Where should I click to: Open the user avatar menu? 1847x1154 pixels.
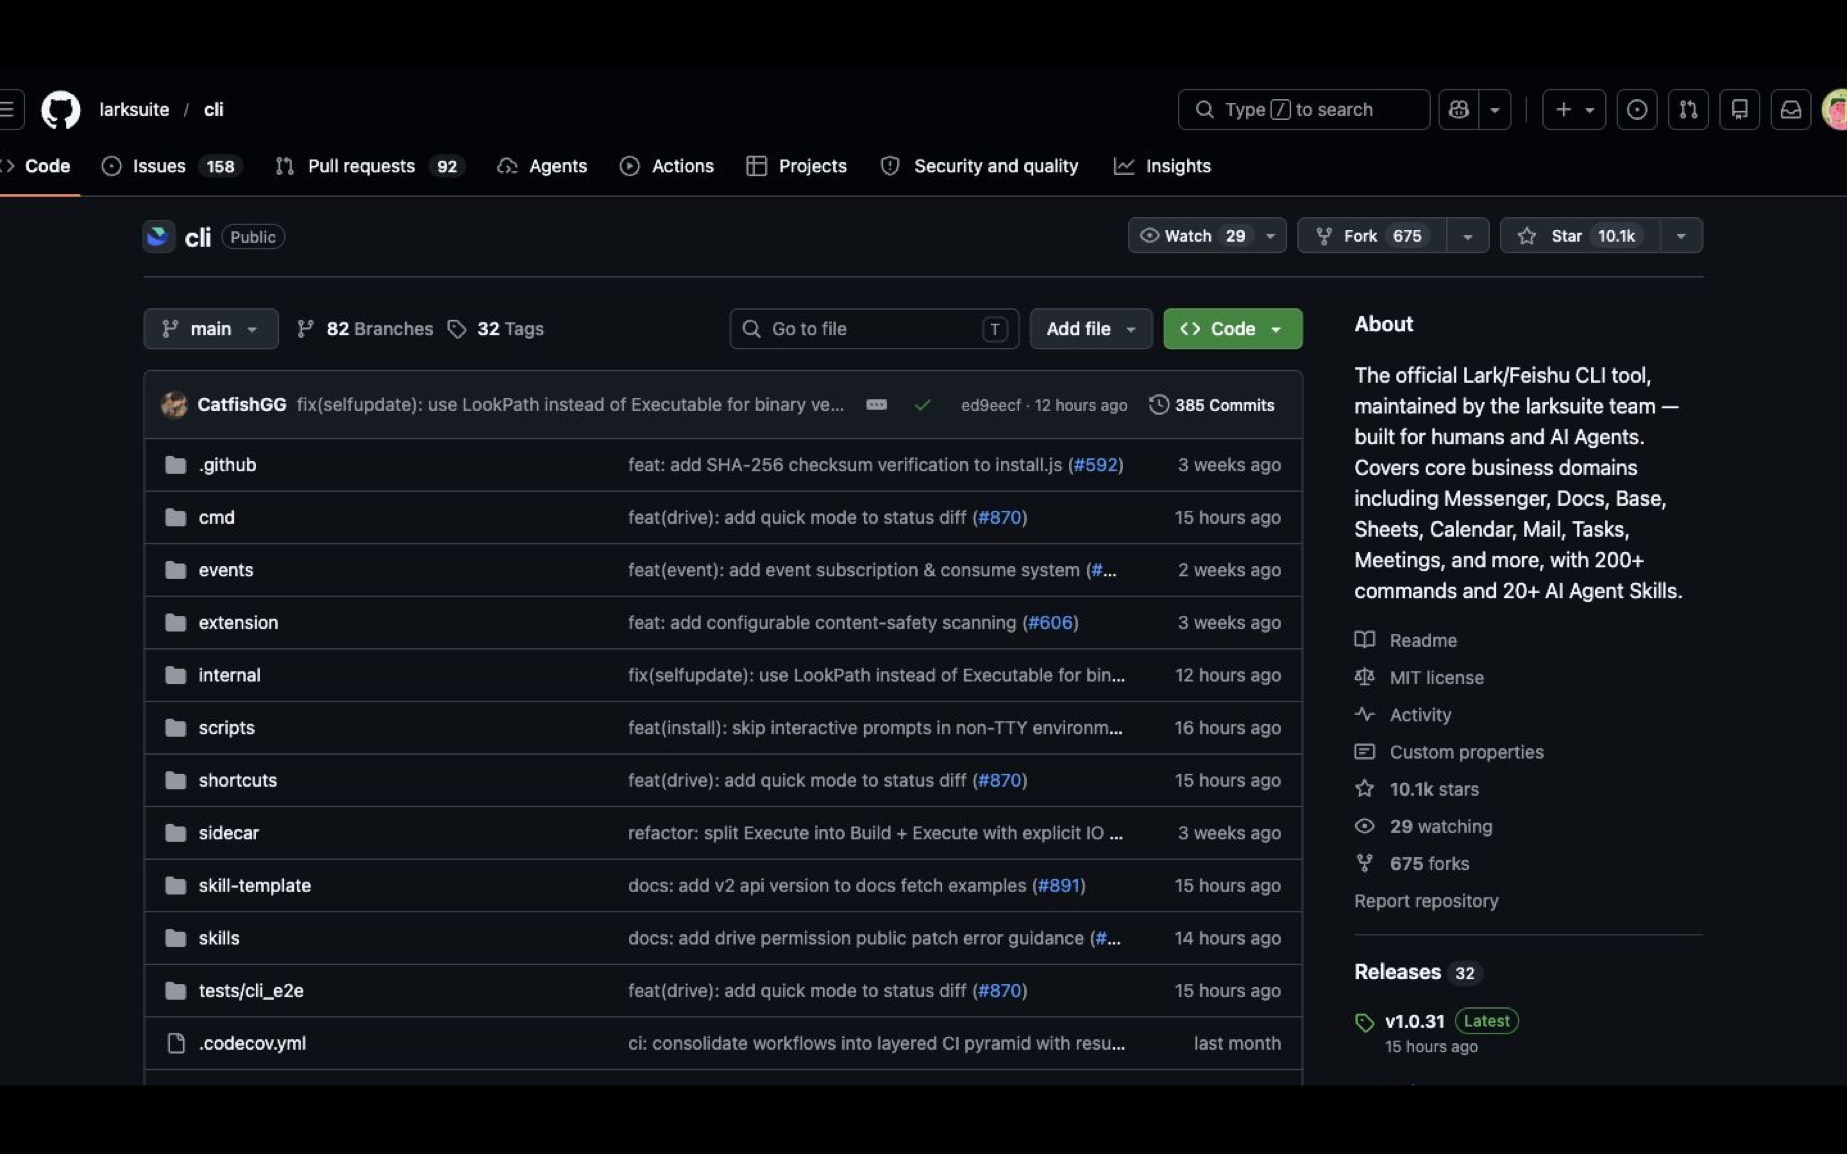click(x=1835, y=110)
